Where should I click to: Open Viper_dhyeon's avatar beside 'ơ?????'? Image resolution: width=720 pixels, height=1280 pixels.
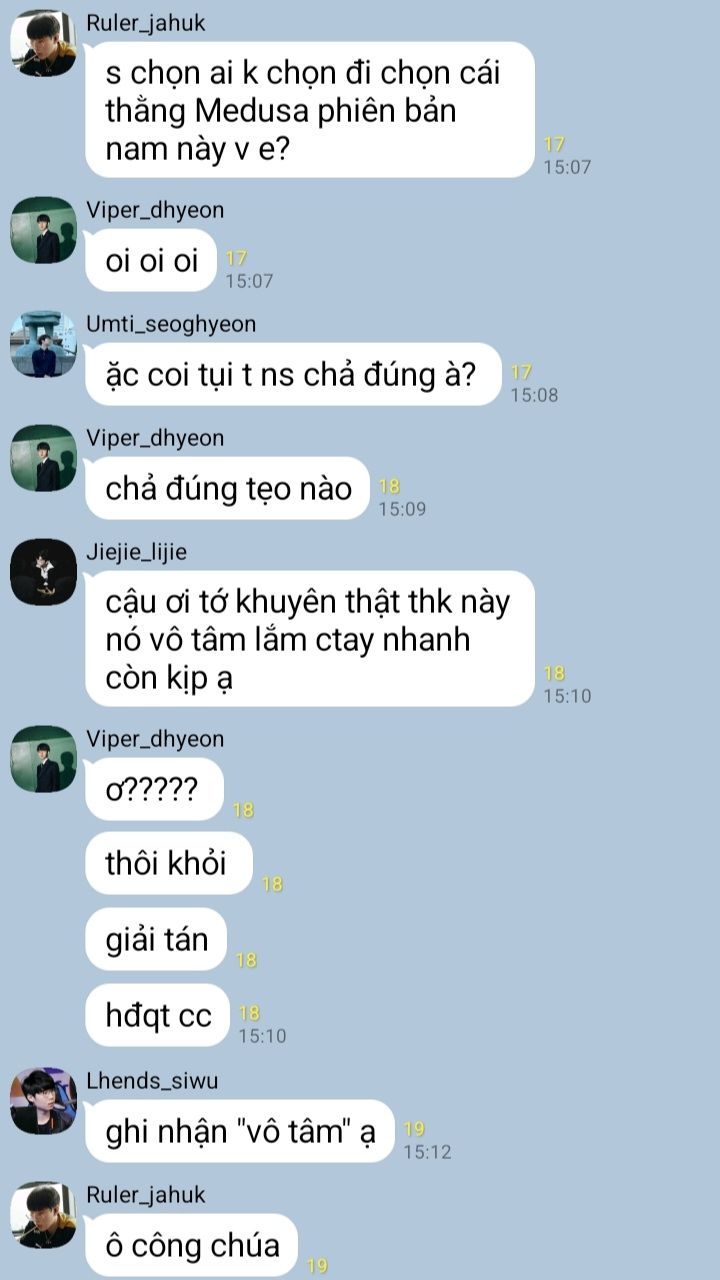coord(43,759)
